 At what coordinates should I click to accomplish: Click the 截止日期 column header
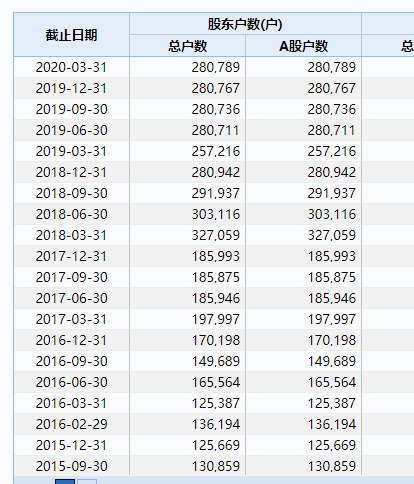coord(71,35)
